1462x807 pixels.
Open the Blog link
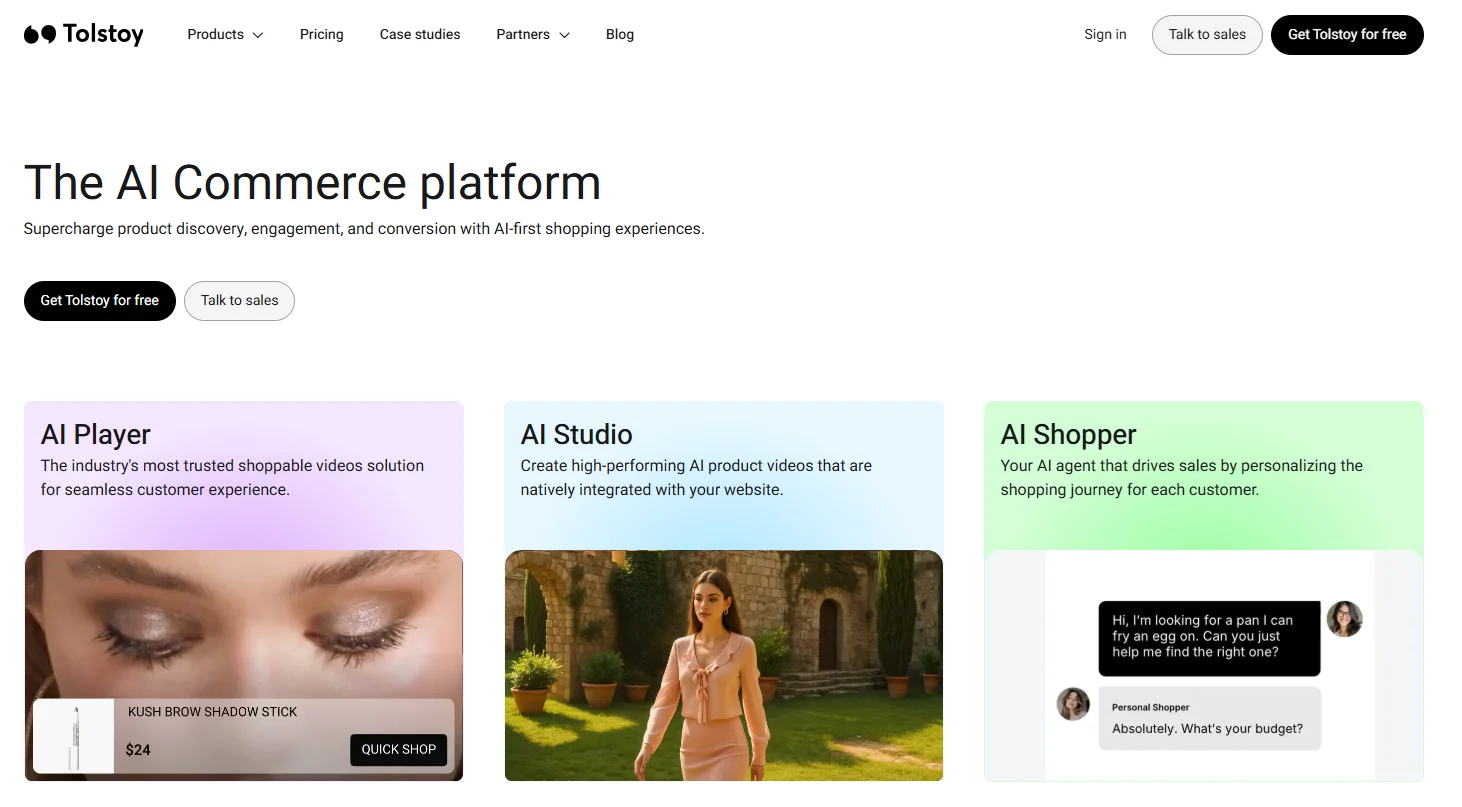(x=620, y=34)
